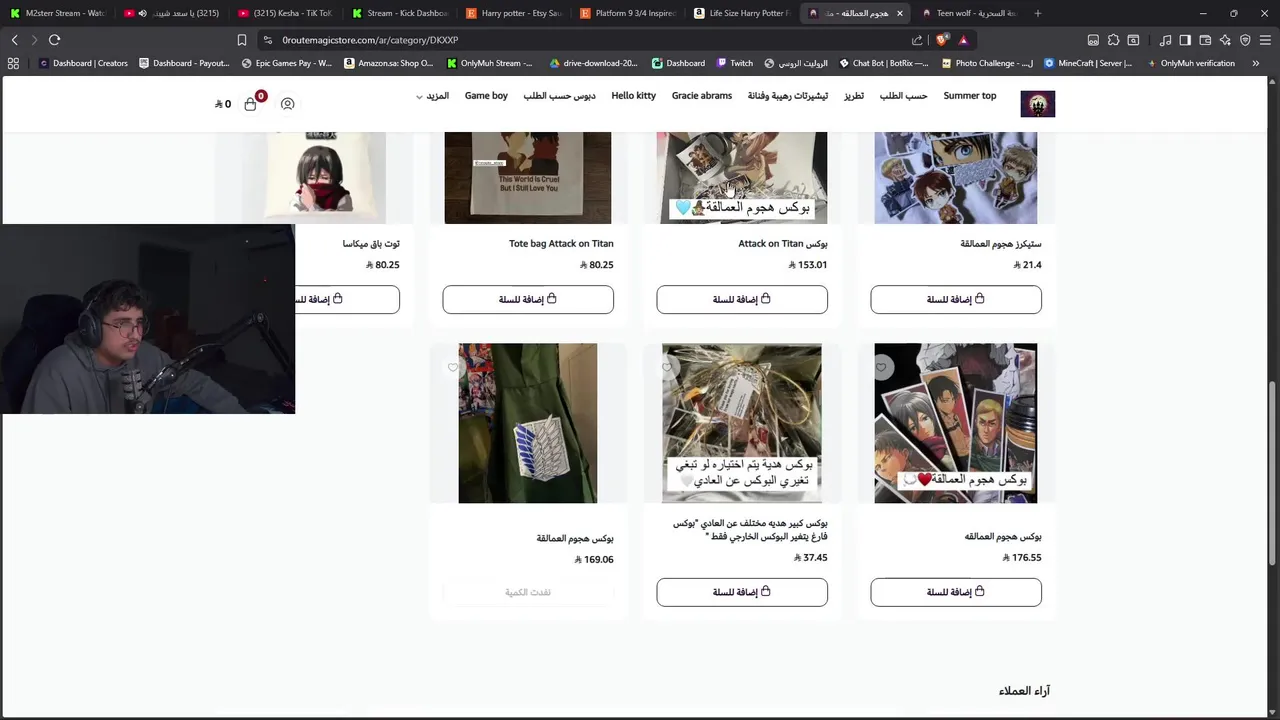The width and height of the screenshot is (1280, 720).
Task: Open the Game boy category
Action: click(486, 96)
